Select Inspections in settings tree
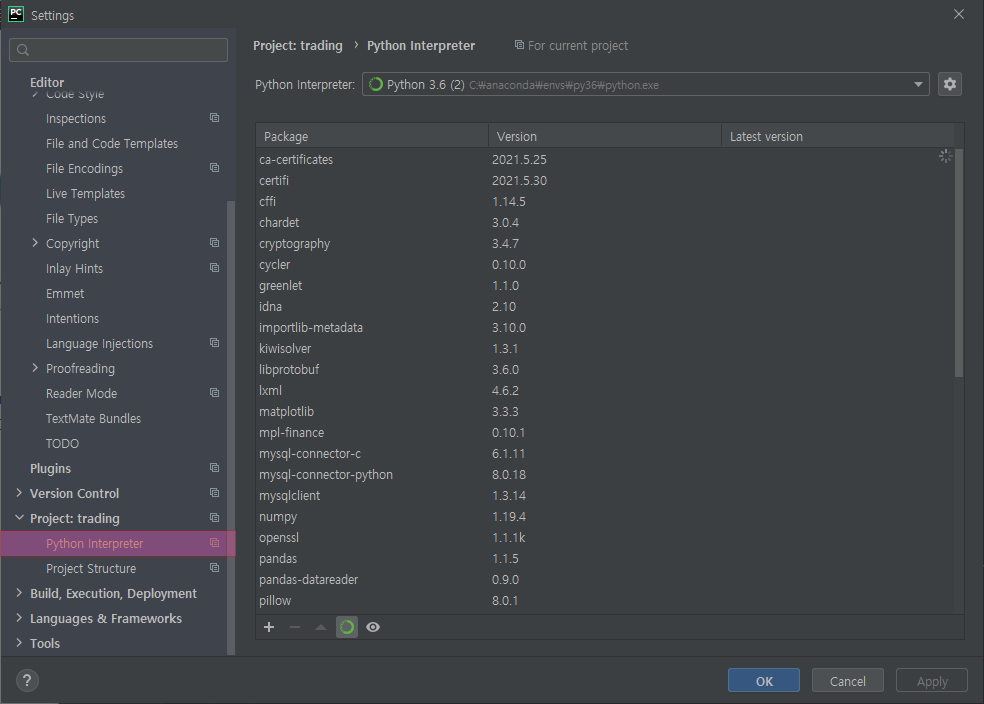Screen dimensions: 984x704 click(x=76, y=119)
